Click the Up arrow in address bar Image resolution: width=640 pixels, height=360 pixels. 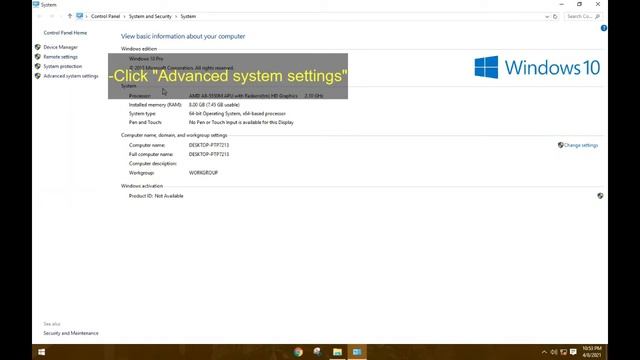tap(70, 16)
